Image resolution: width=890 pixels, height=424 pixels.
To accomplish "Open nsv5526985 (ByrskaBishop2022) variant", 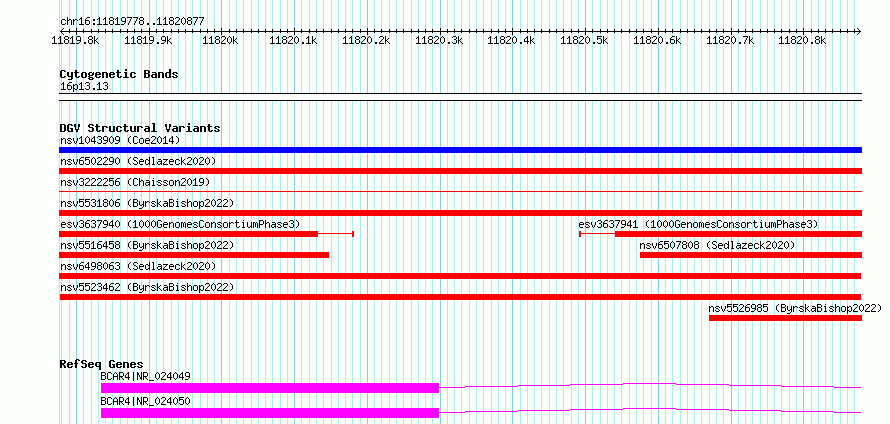I will (x=795, y=308).
